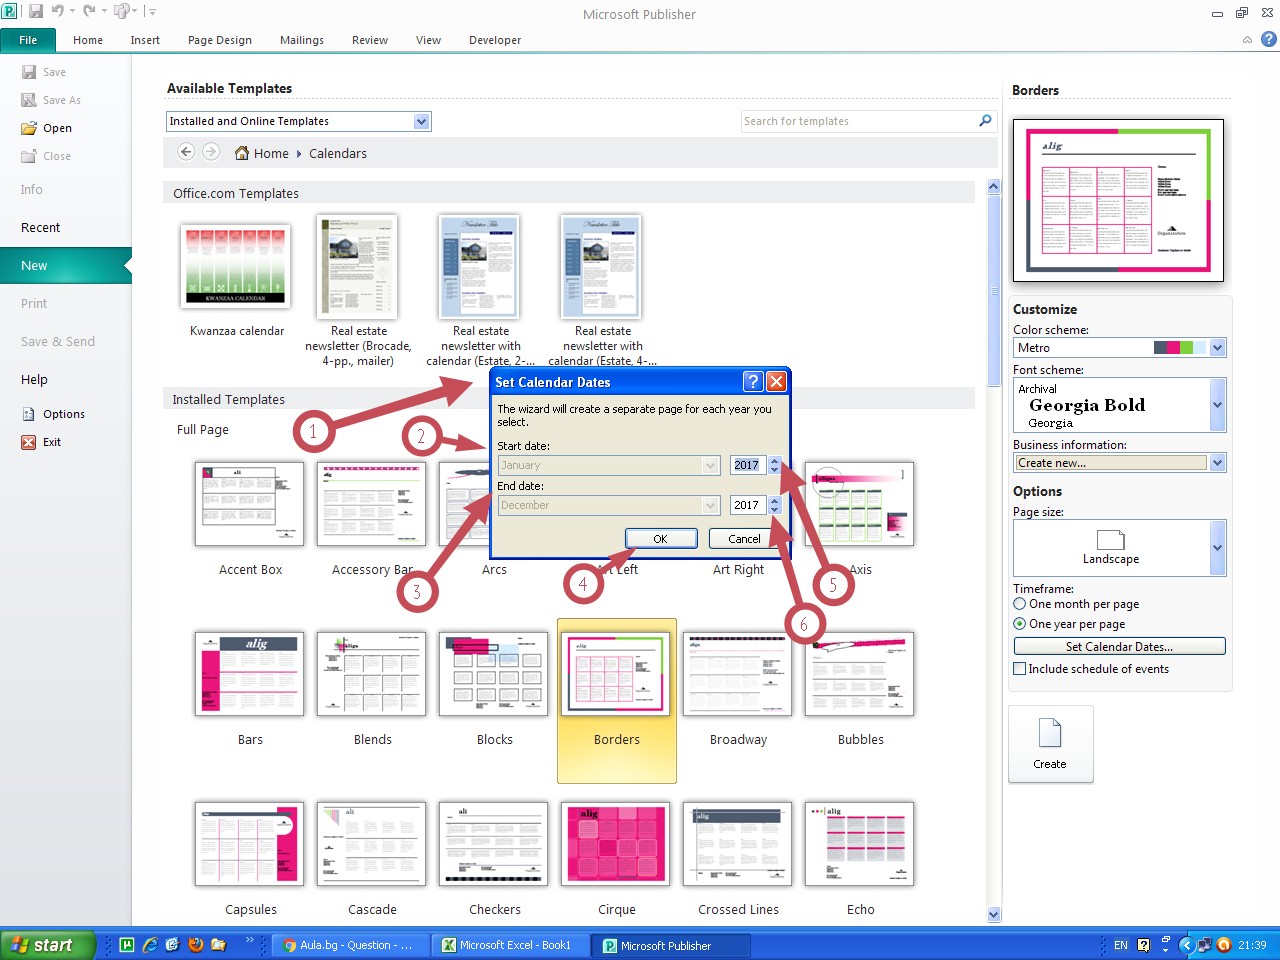
Task: Expand the Business information dropdown
Action: (1217, 463)
